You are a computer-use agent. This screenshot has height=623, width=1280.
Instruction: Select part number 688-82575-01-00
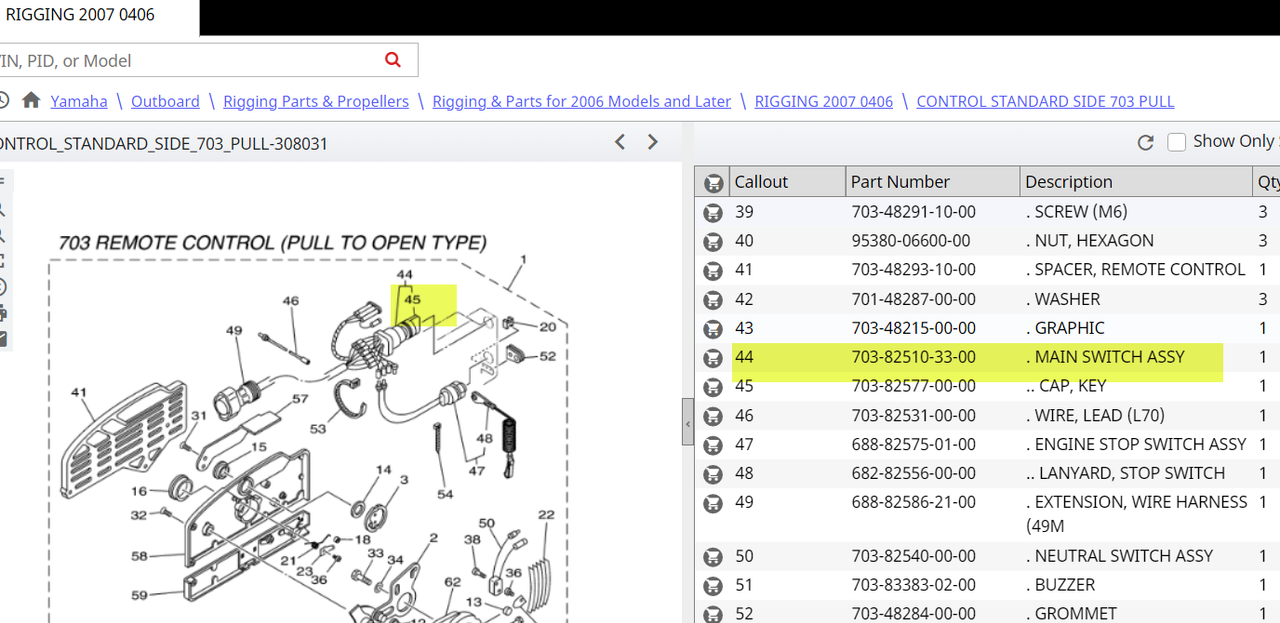point(913,444)
